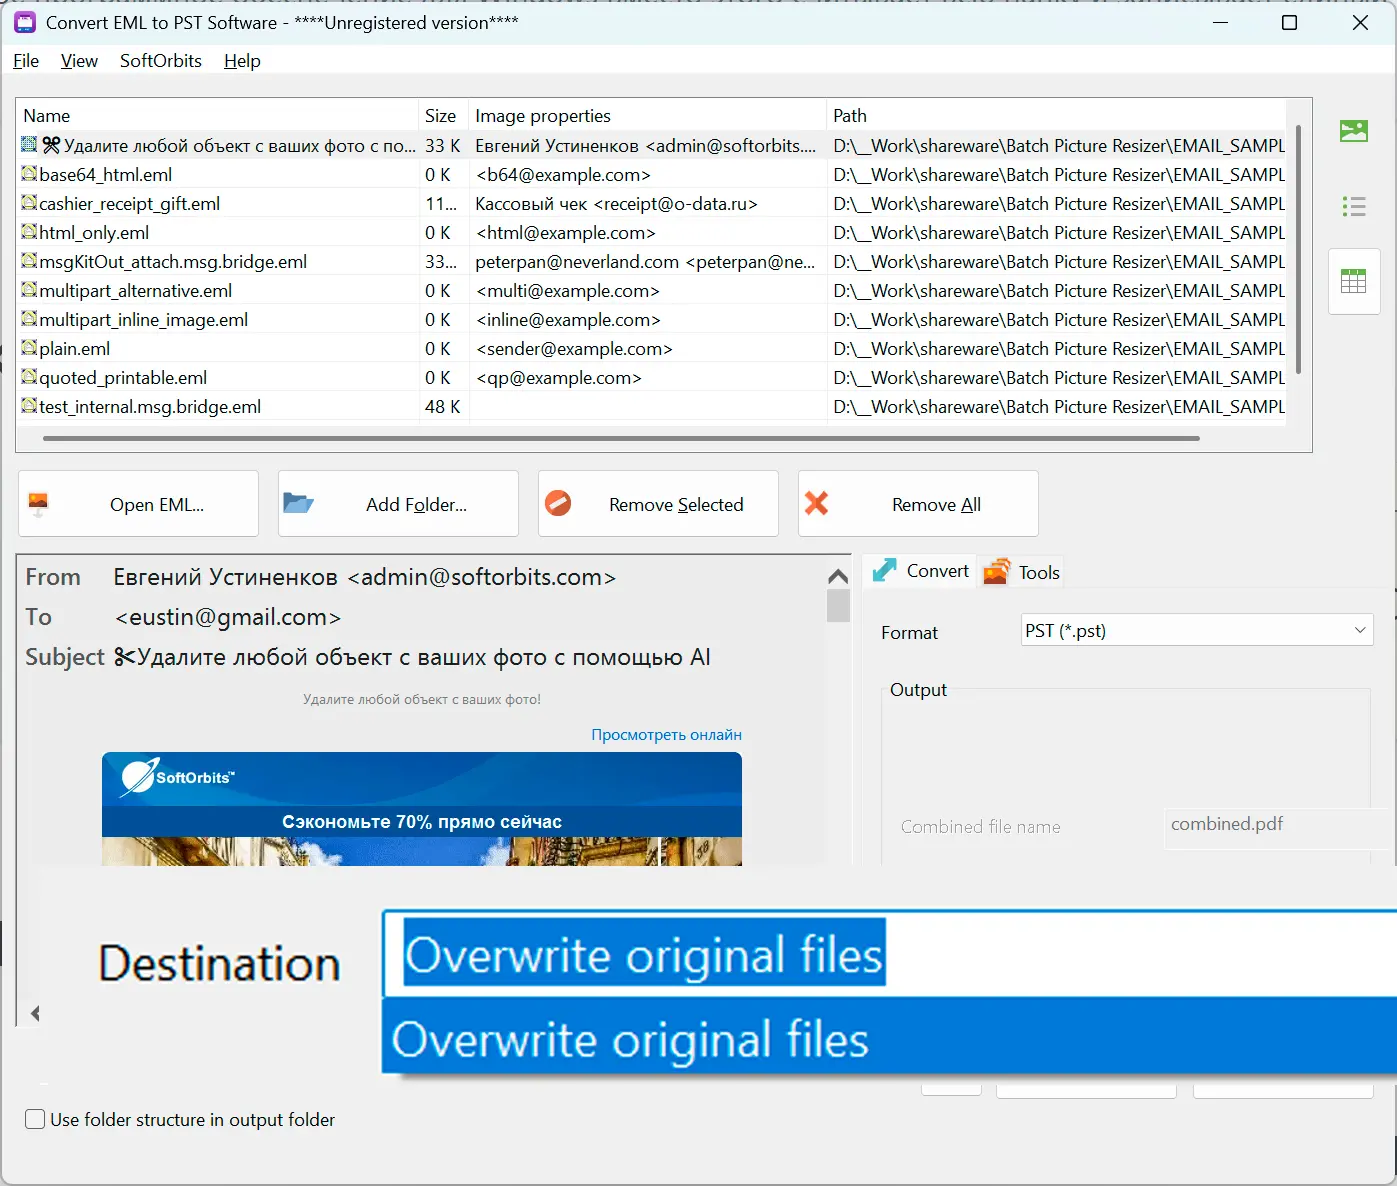
Task: Switch to the Convert tab
Action: click(x=920, y=571)
